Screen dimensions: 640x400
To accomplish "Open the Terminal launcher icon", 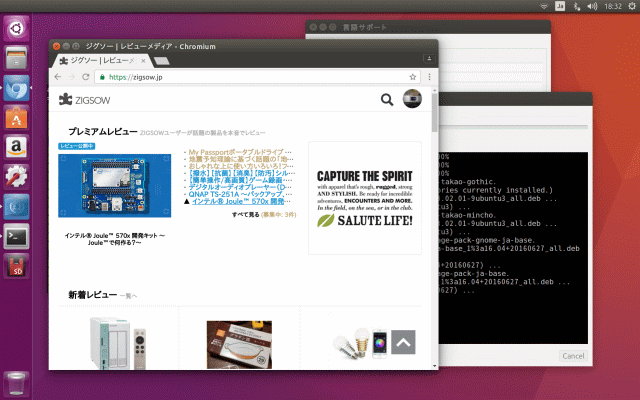I will pyautogui.click(x=16, y=236).
